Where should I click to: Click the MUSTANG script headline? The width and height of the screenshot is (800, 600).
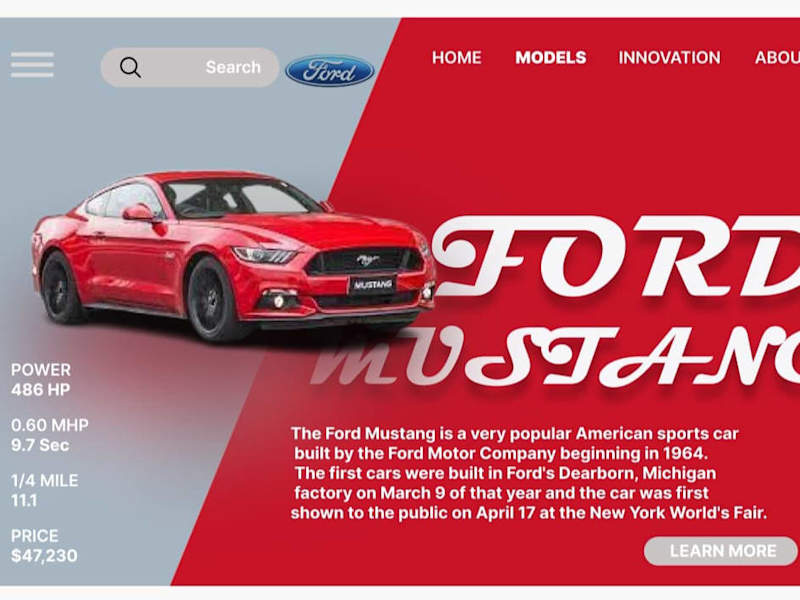click(x=555, y=356)
